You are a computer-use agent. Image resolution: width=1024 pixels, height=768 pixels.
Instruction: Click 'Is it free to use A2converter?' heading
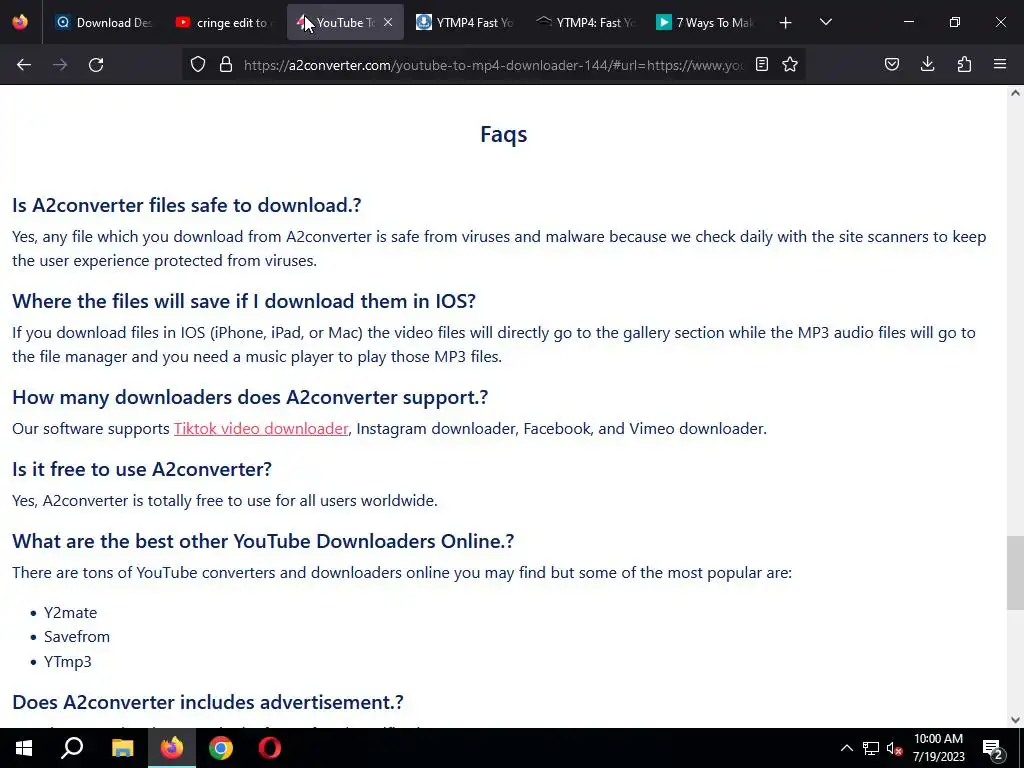[x=142, y=469]
